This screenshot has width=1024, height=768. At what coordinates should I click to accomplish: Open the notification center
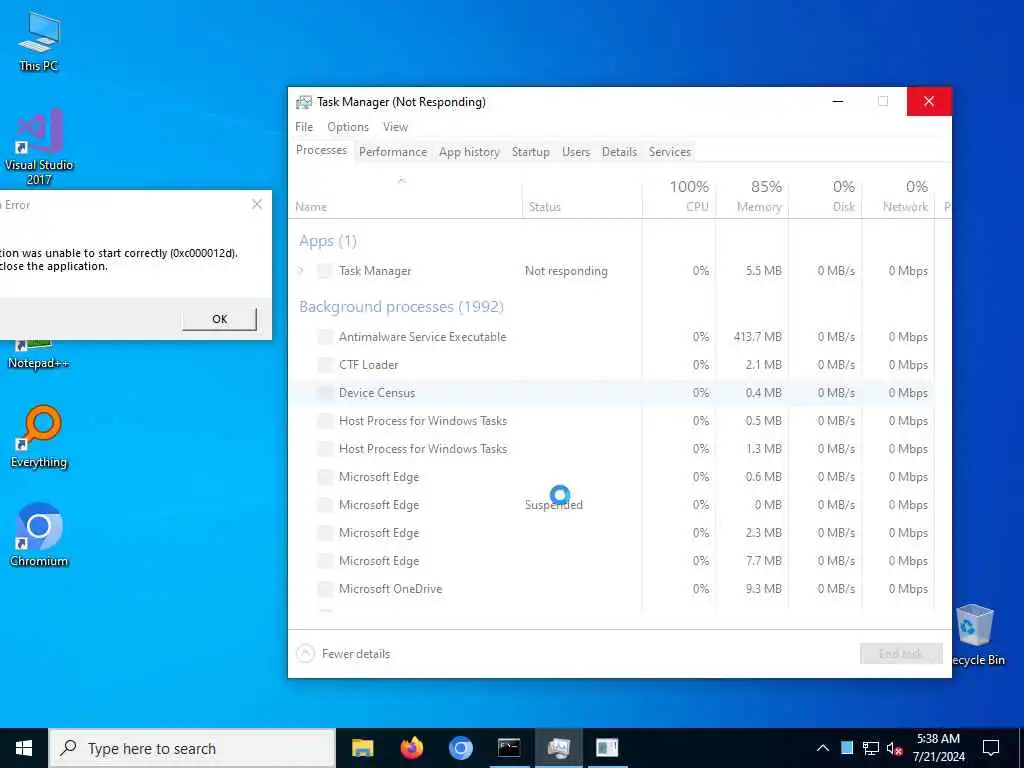point(991,748)
